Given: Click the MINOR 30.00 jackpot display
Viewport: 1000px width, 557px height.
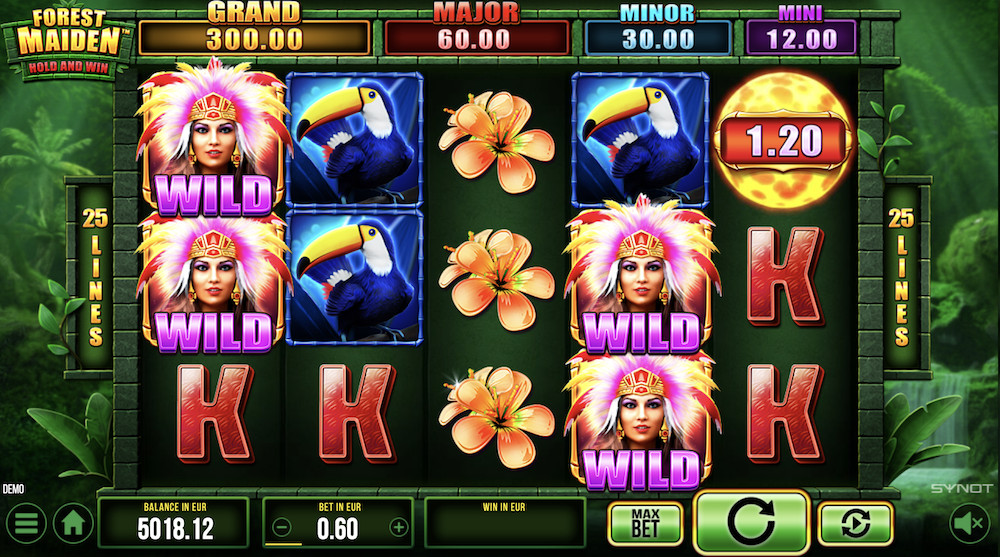Looking at the screenshot, I should coord(658,31).
